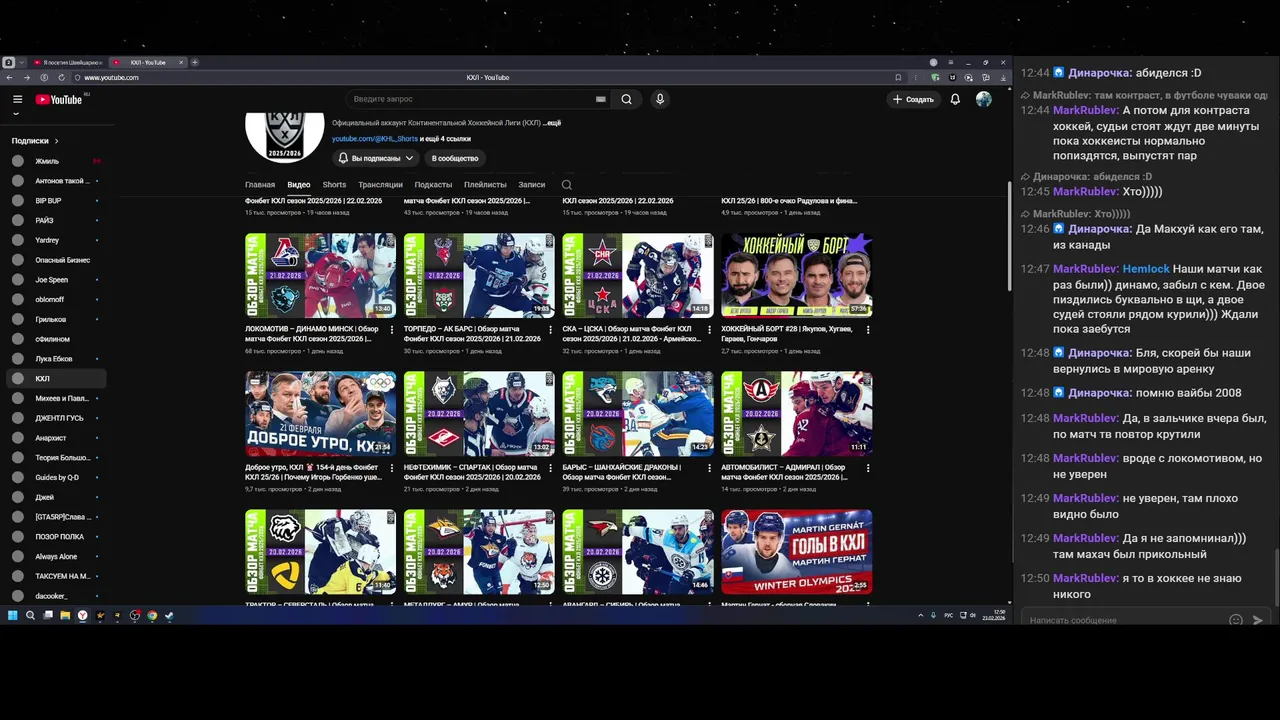Switch to the Трансляции channel tab

380,185
